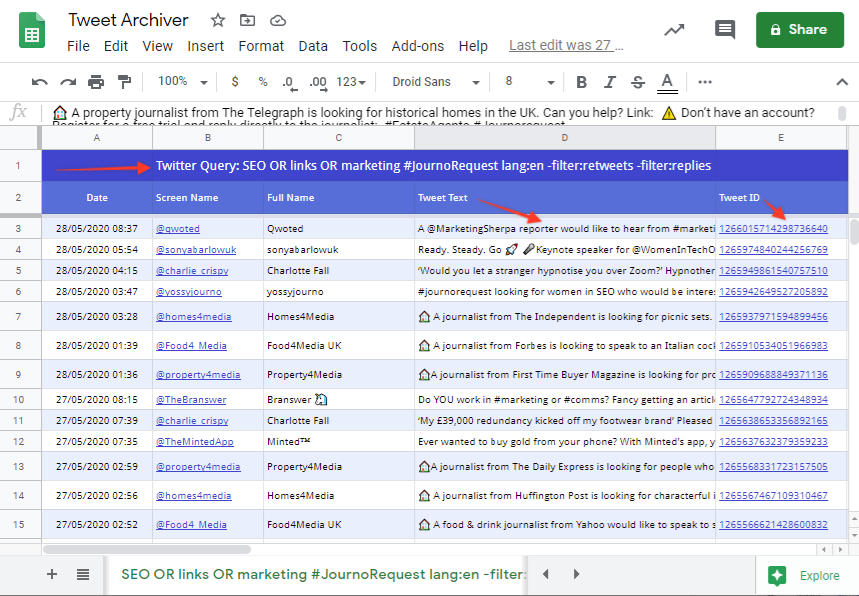
Task: Select column A header
Action: click(97, 137)
